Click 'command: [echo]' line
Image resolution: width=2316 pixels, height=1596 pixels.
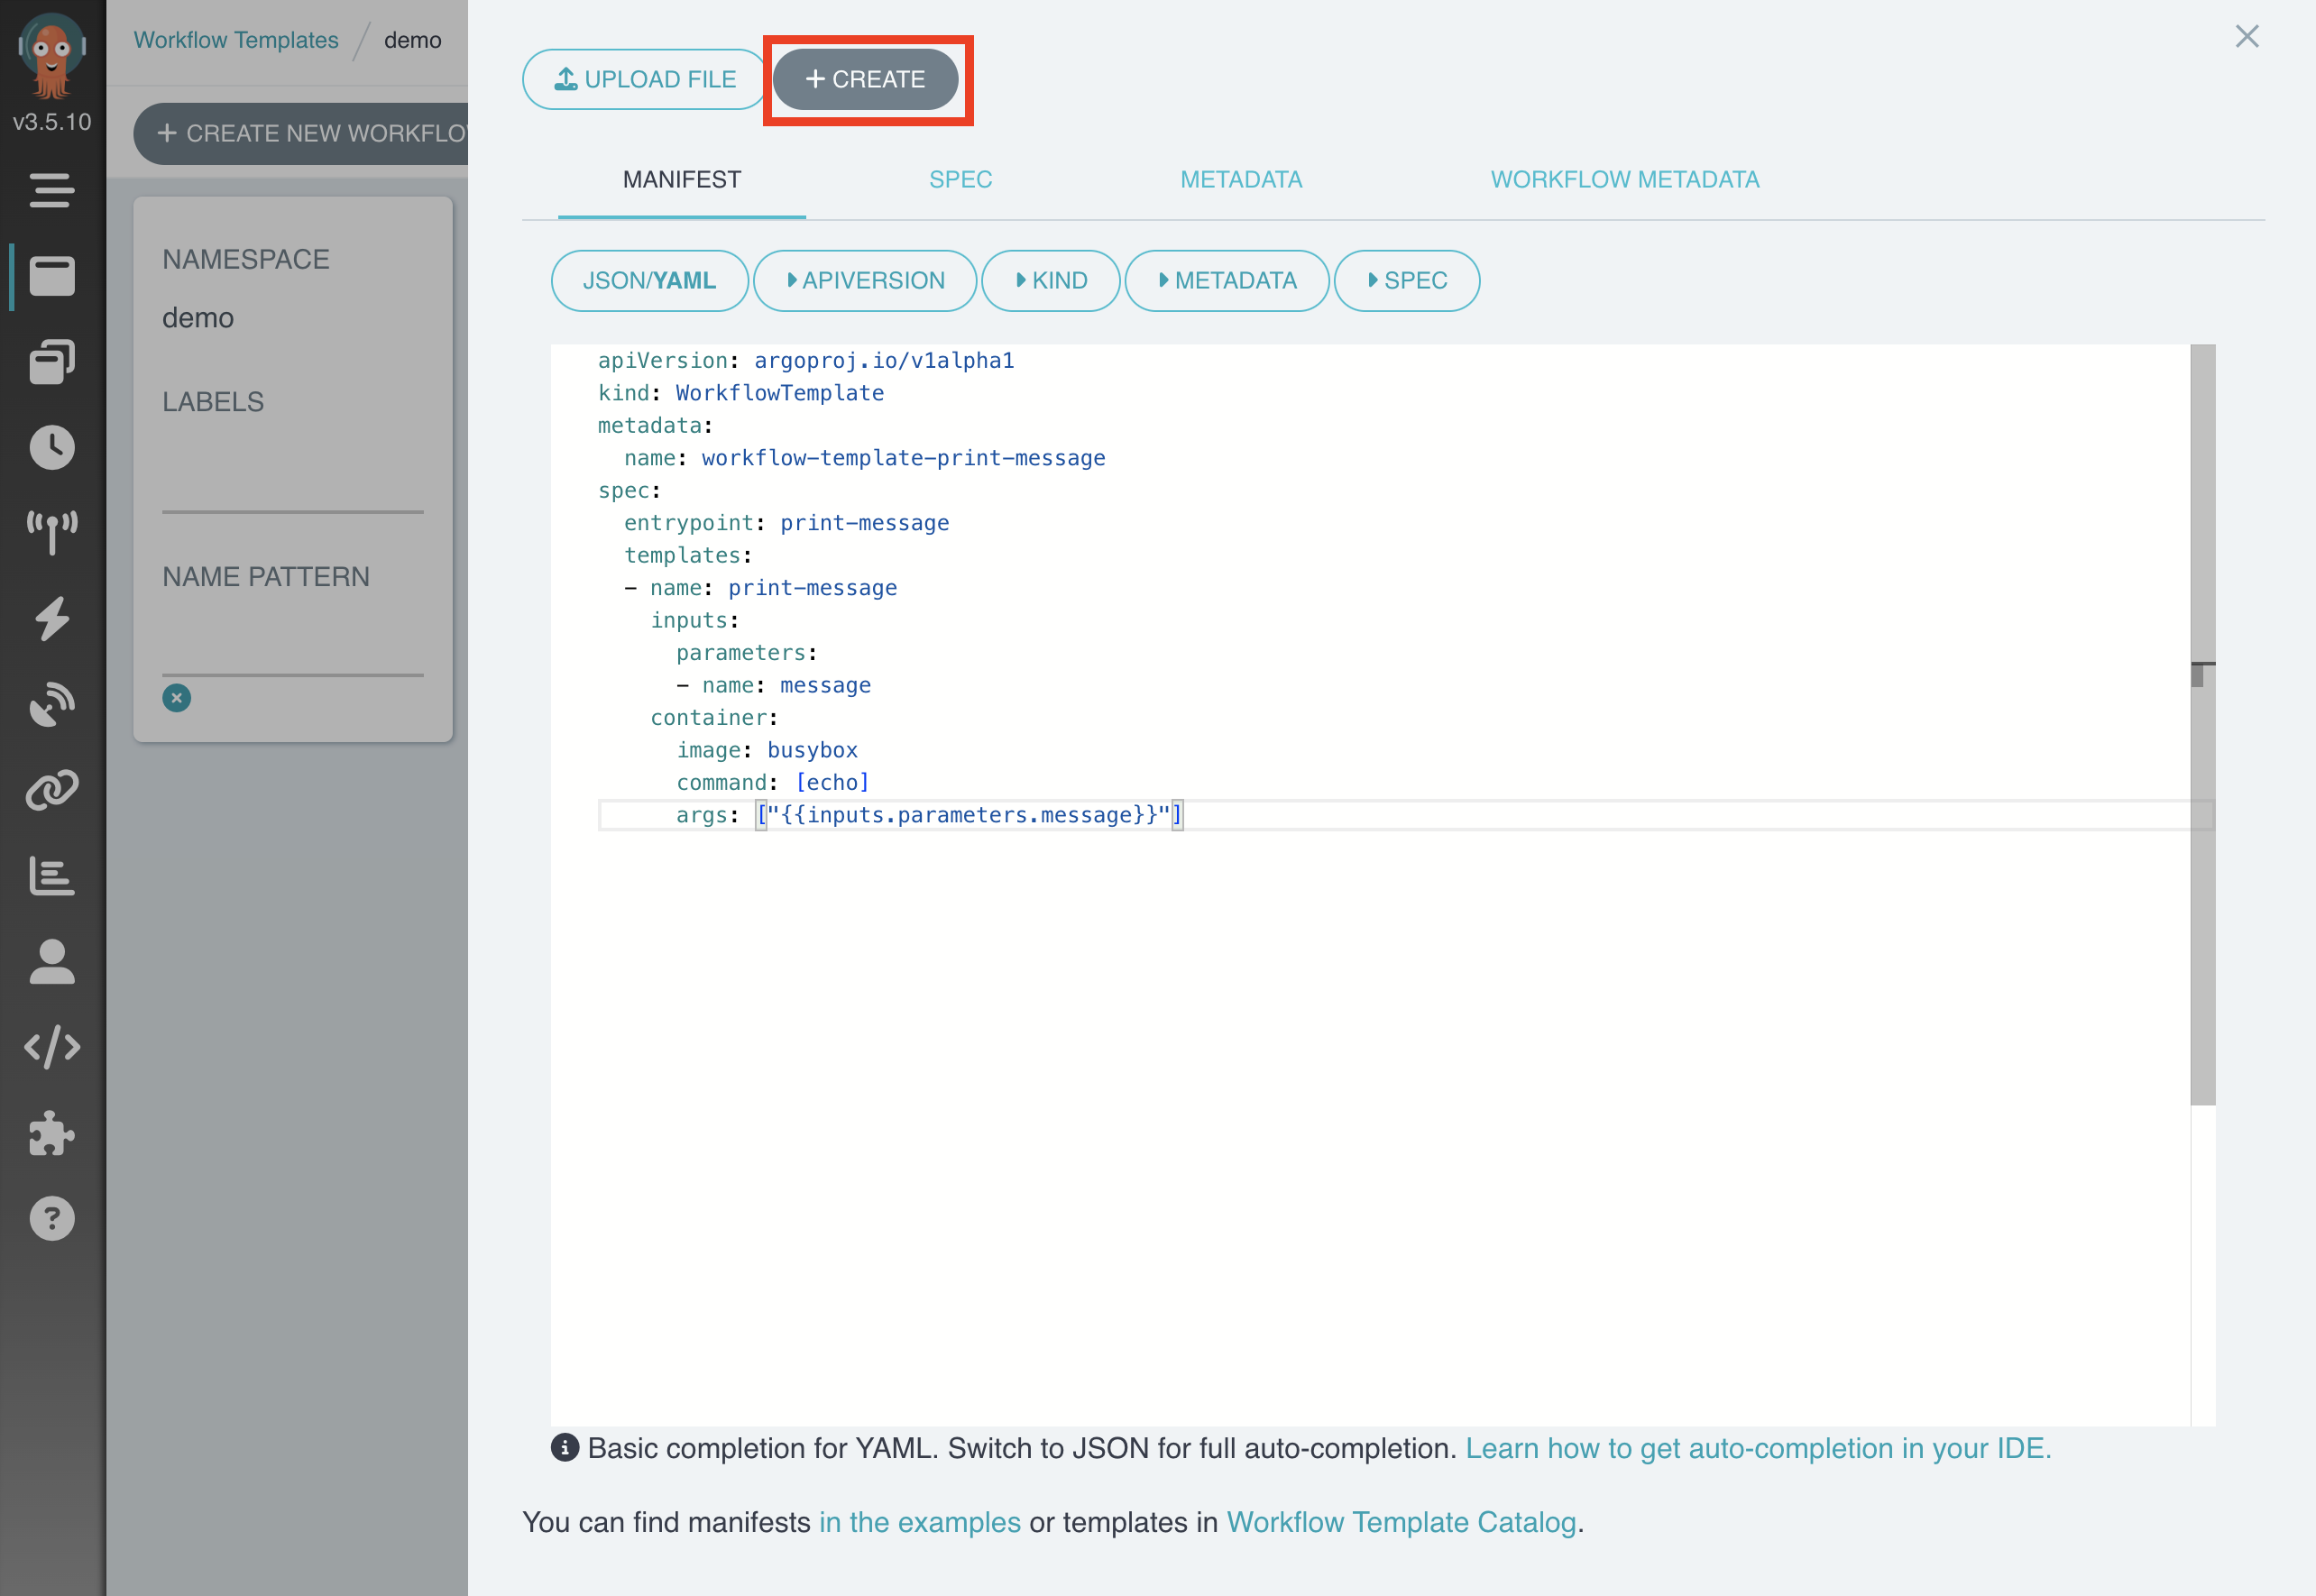point(772,783)
